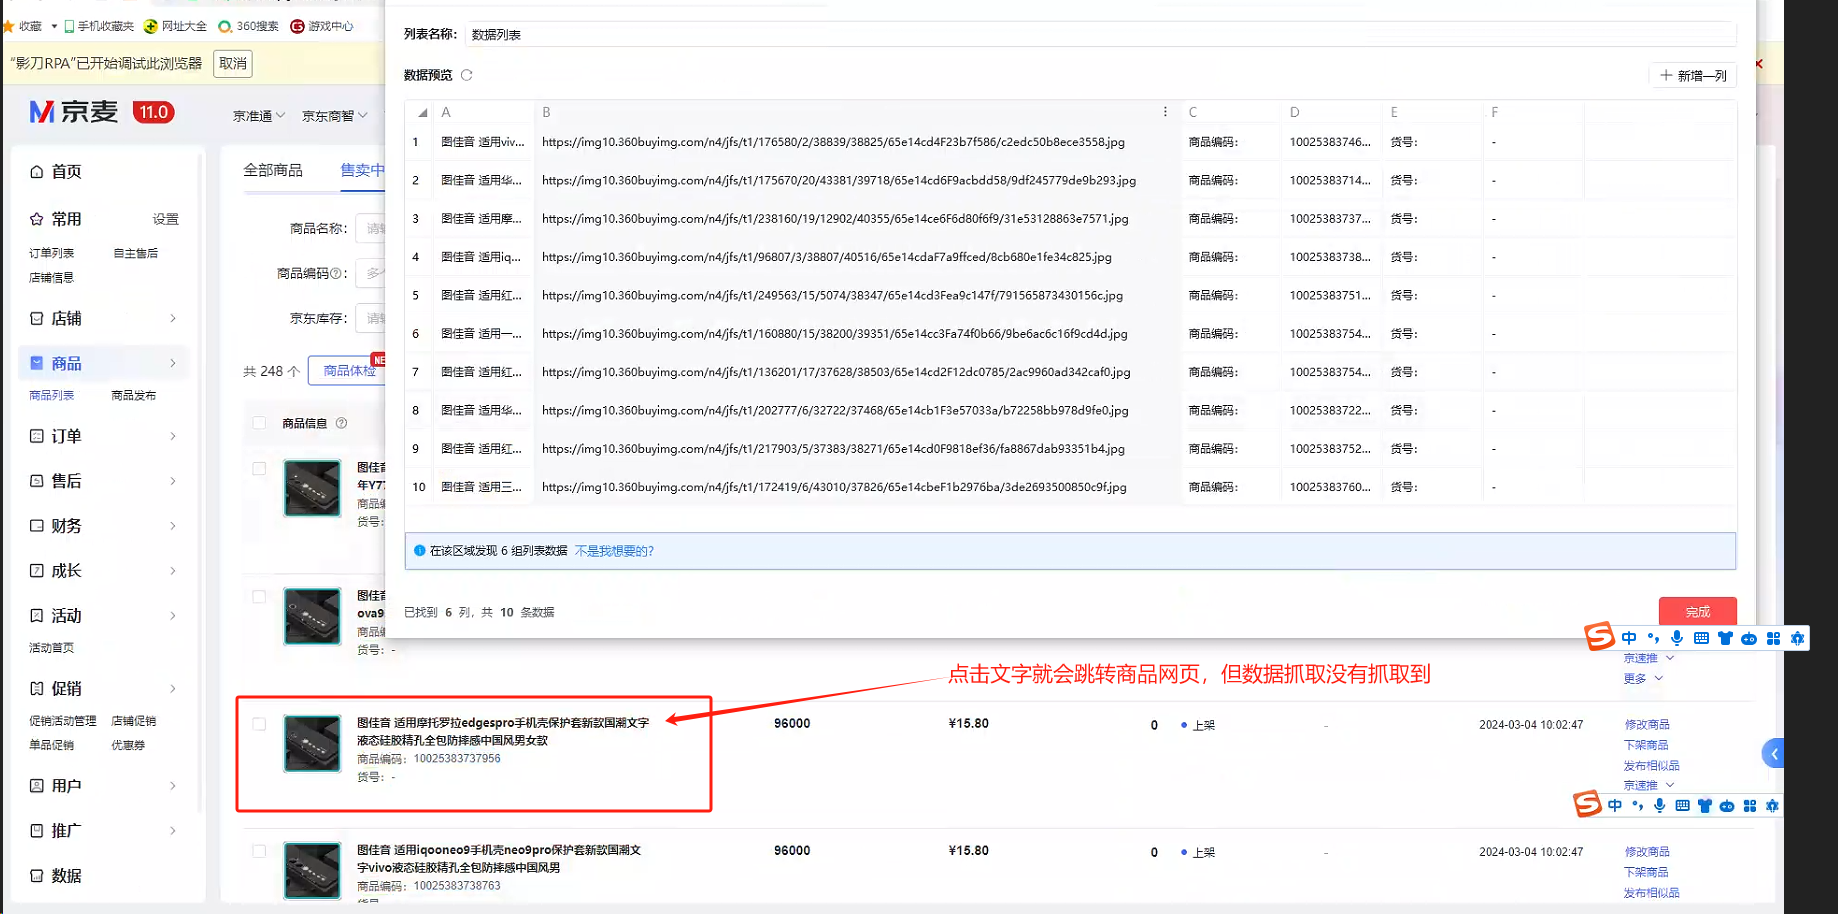The height and width of the screenshot is (914, 1838).
Task: Open the 网址大全 bookmark
Action: [176, 26]
